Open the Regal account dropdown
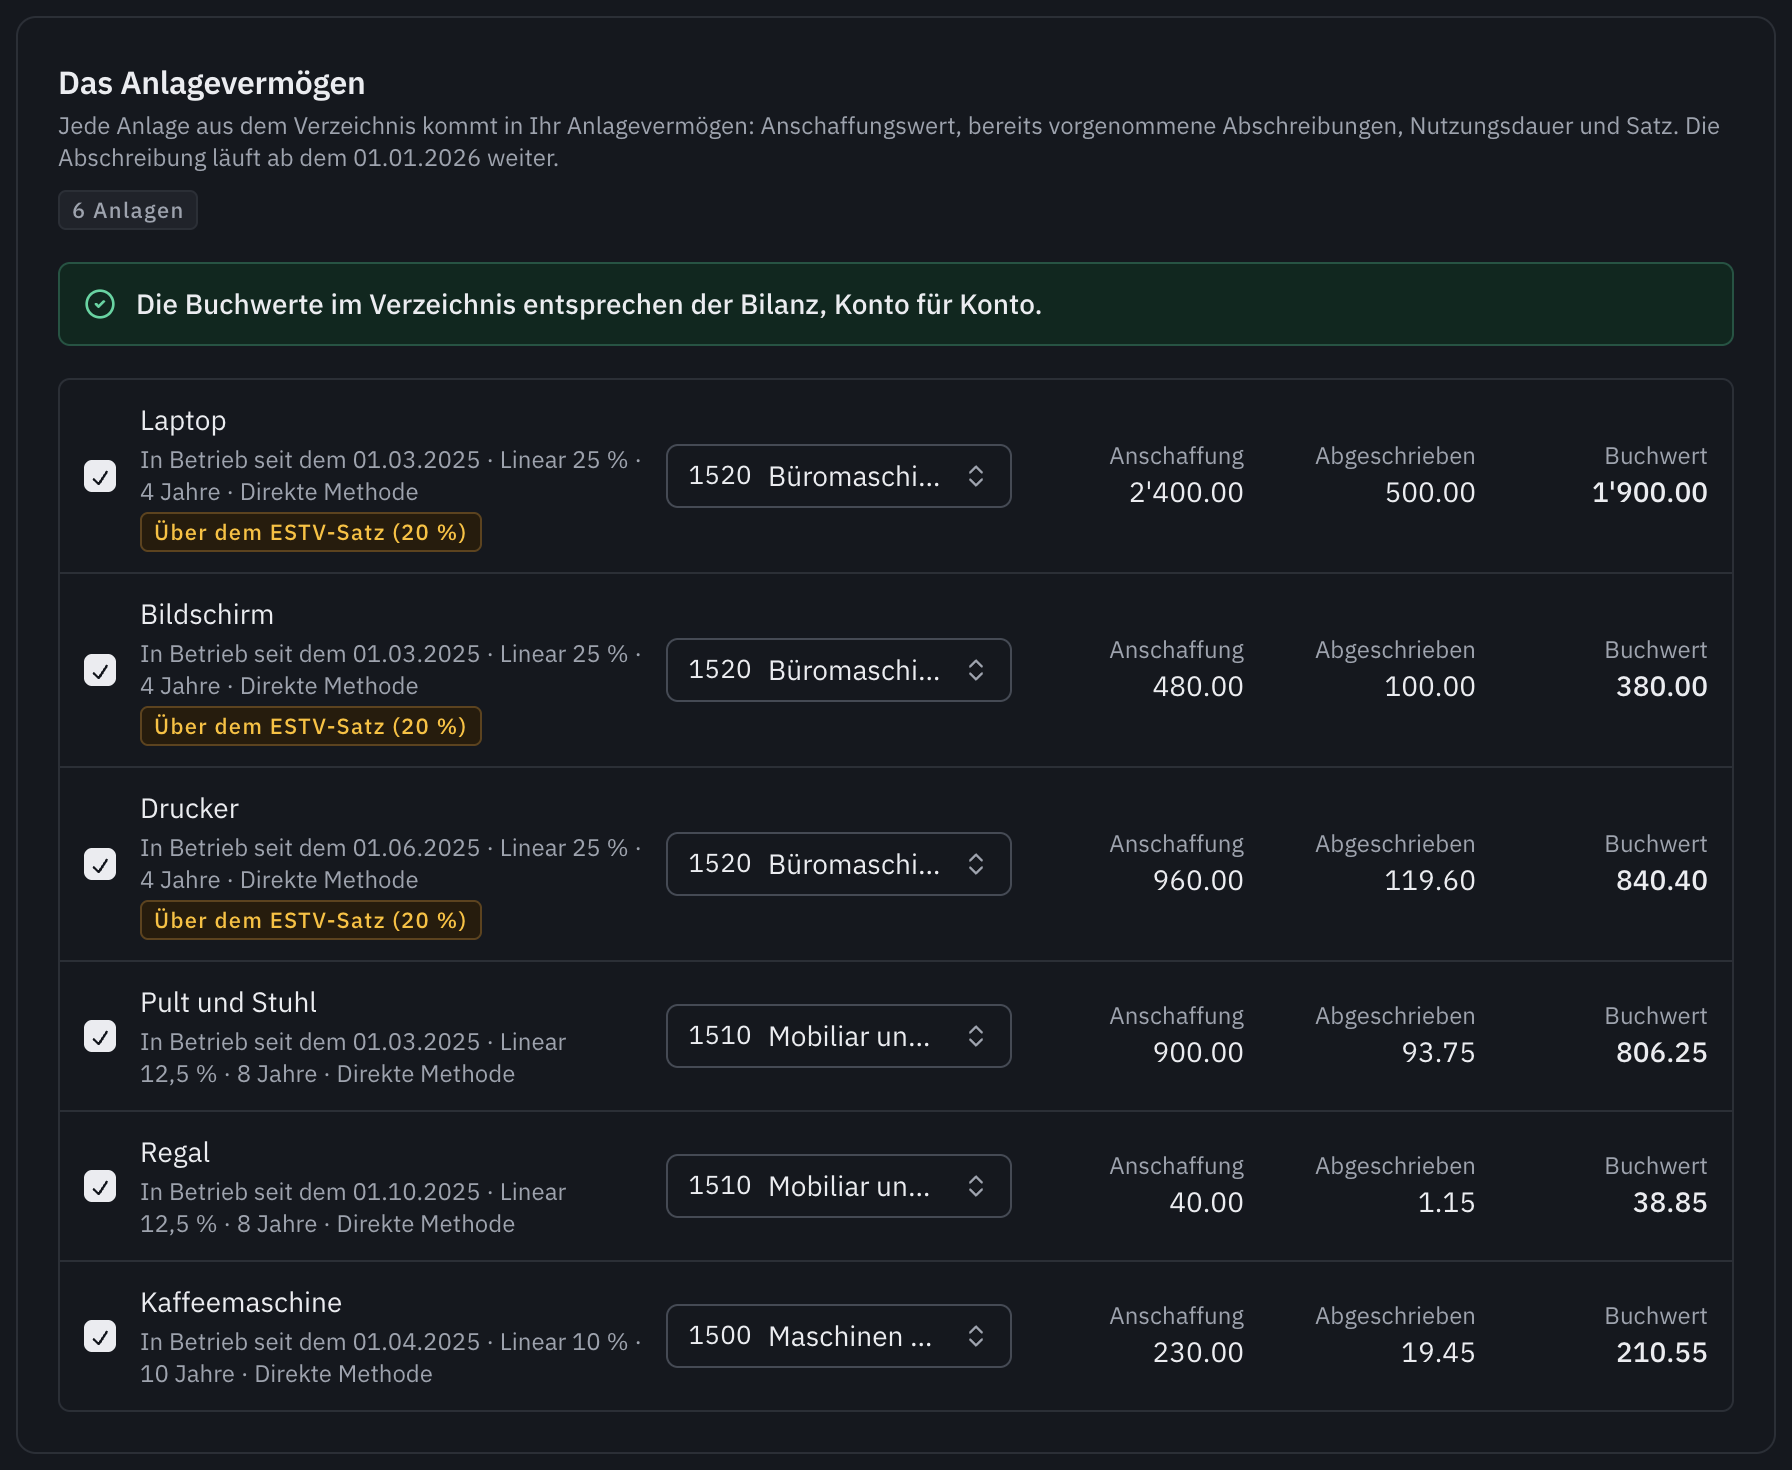Image resolution: width=1792 pixels, height=1470 pixels. pyautogui.click(x=838, y=1186)
